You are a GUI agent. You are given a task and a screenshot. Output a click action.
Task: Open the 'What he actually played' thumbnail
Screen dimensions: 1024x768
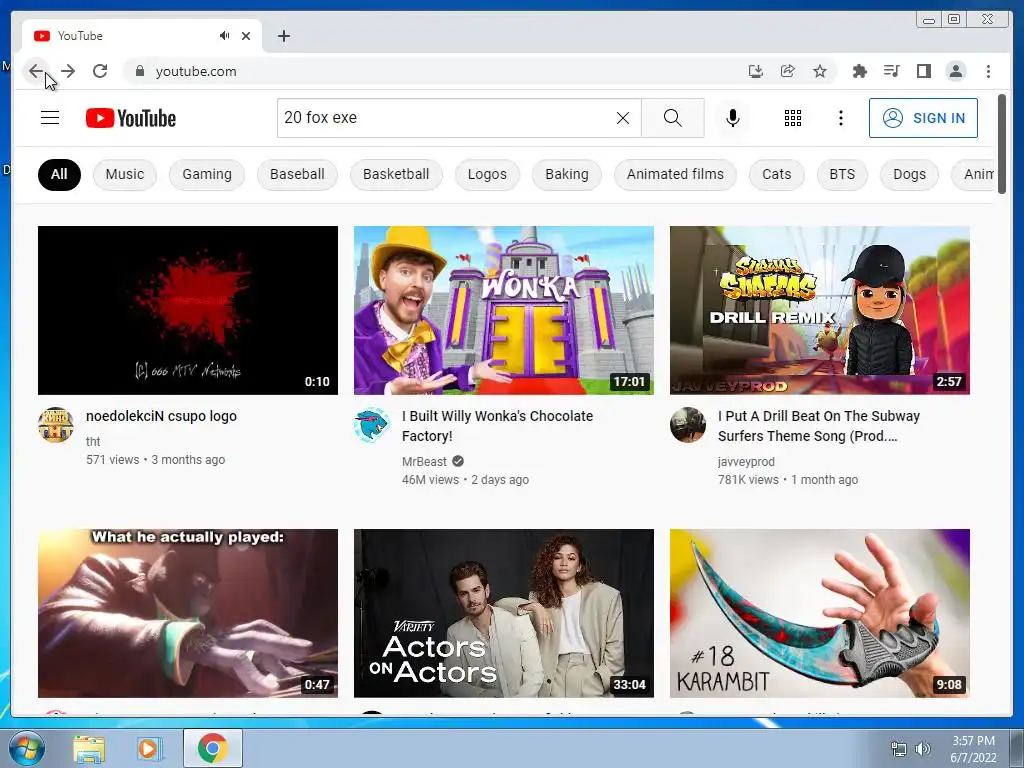(x=188, y=613)
